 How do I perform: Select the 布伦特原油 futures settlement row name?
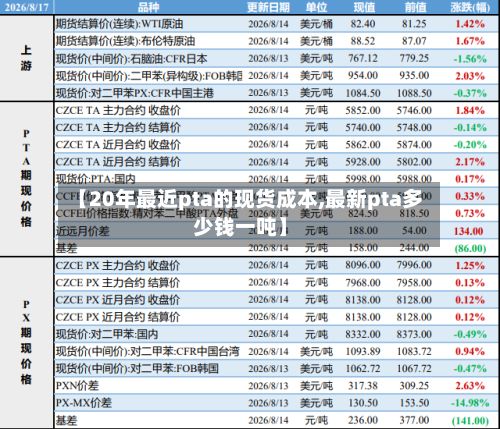125,41
